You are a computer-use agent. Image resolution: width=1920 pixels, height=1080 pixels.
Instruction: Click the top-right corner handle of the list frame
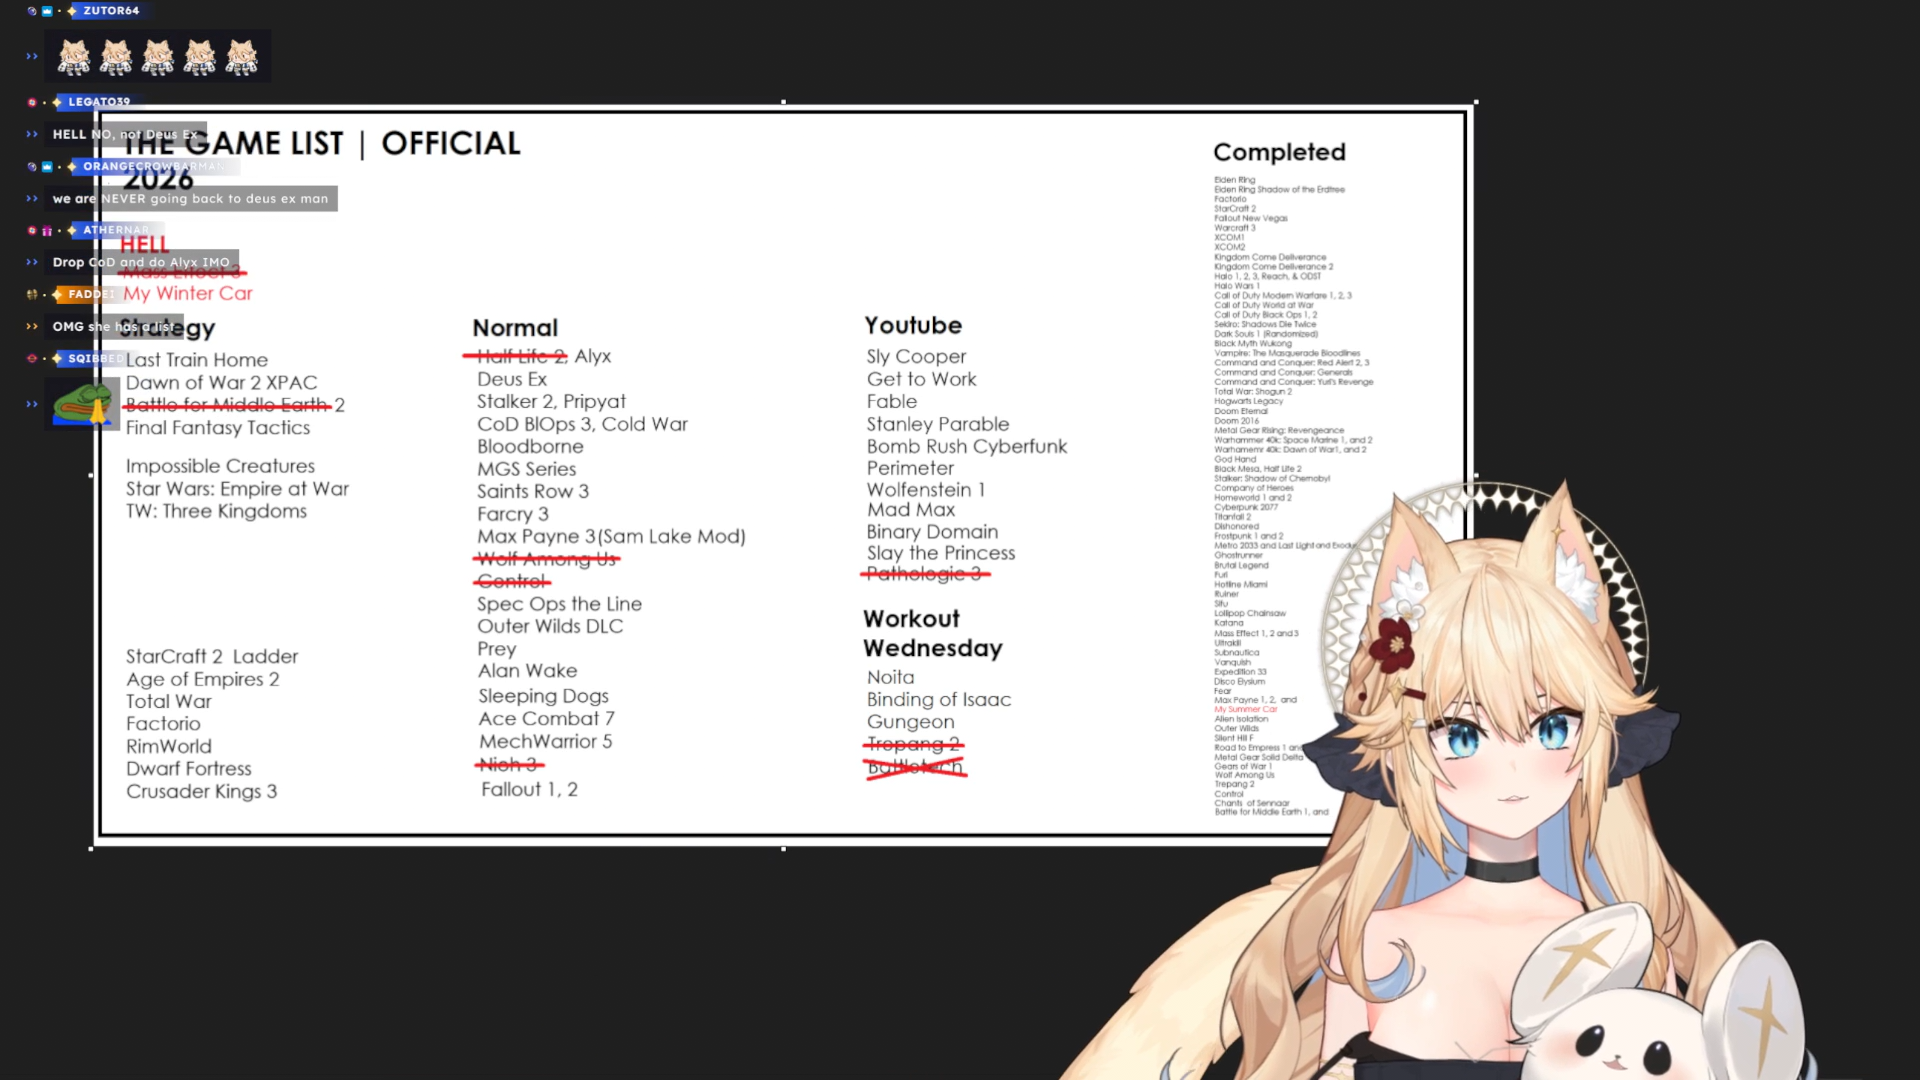point(1475,102)
